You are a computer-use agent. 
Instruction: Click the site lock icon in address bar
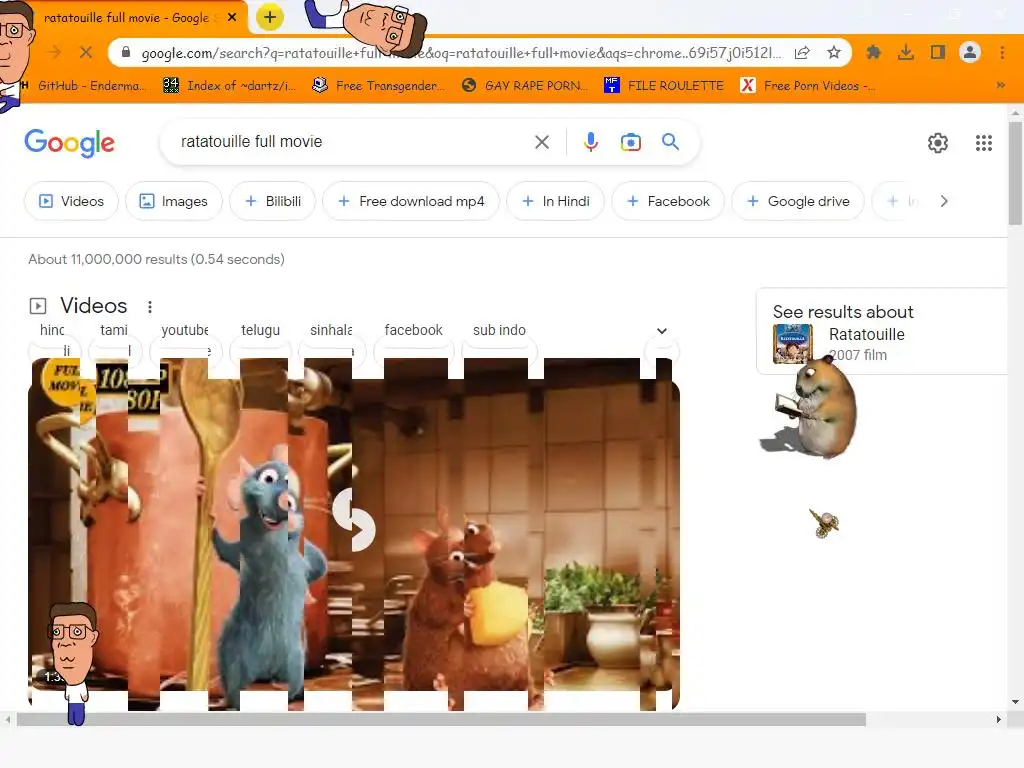point(126,52)
